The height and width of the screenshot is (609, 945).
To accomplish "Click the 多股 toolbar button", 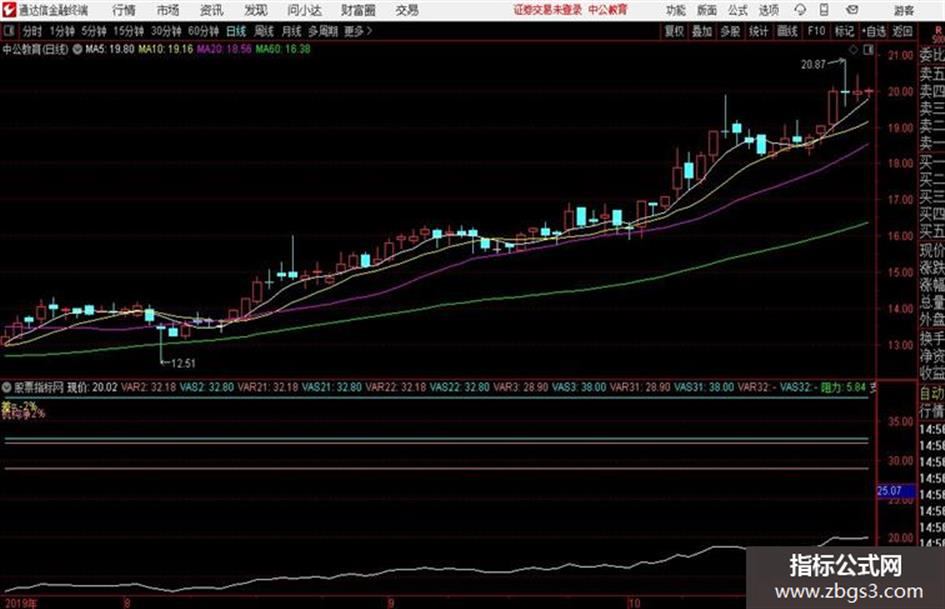I will pos(730,31).
